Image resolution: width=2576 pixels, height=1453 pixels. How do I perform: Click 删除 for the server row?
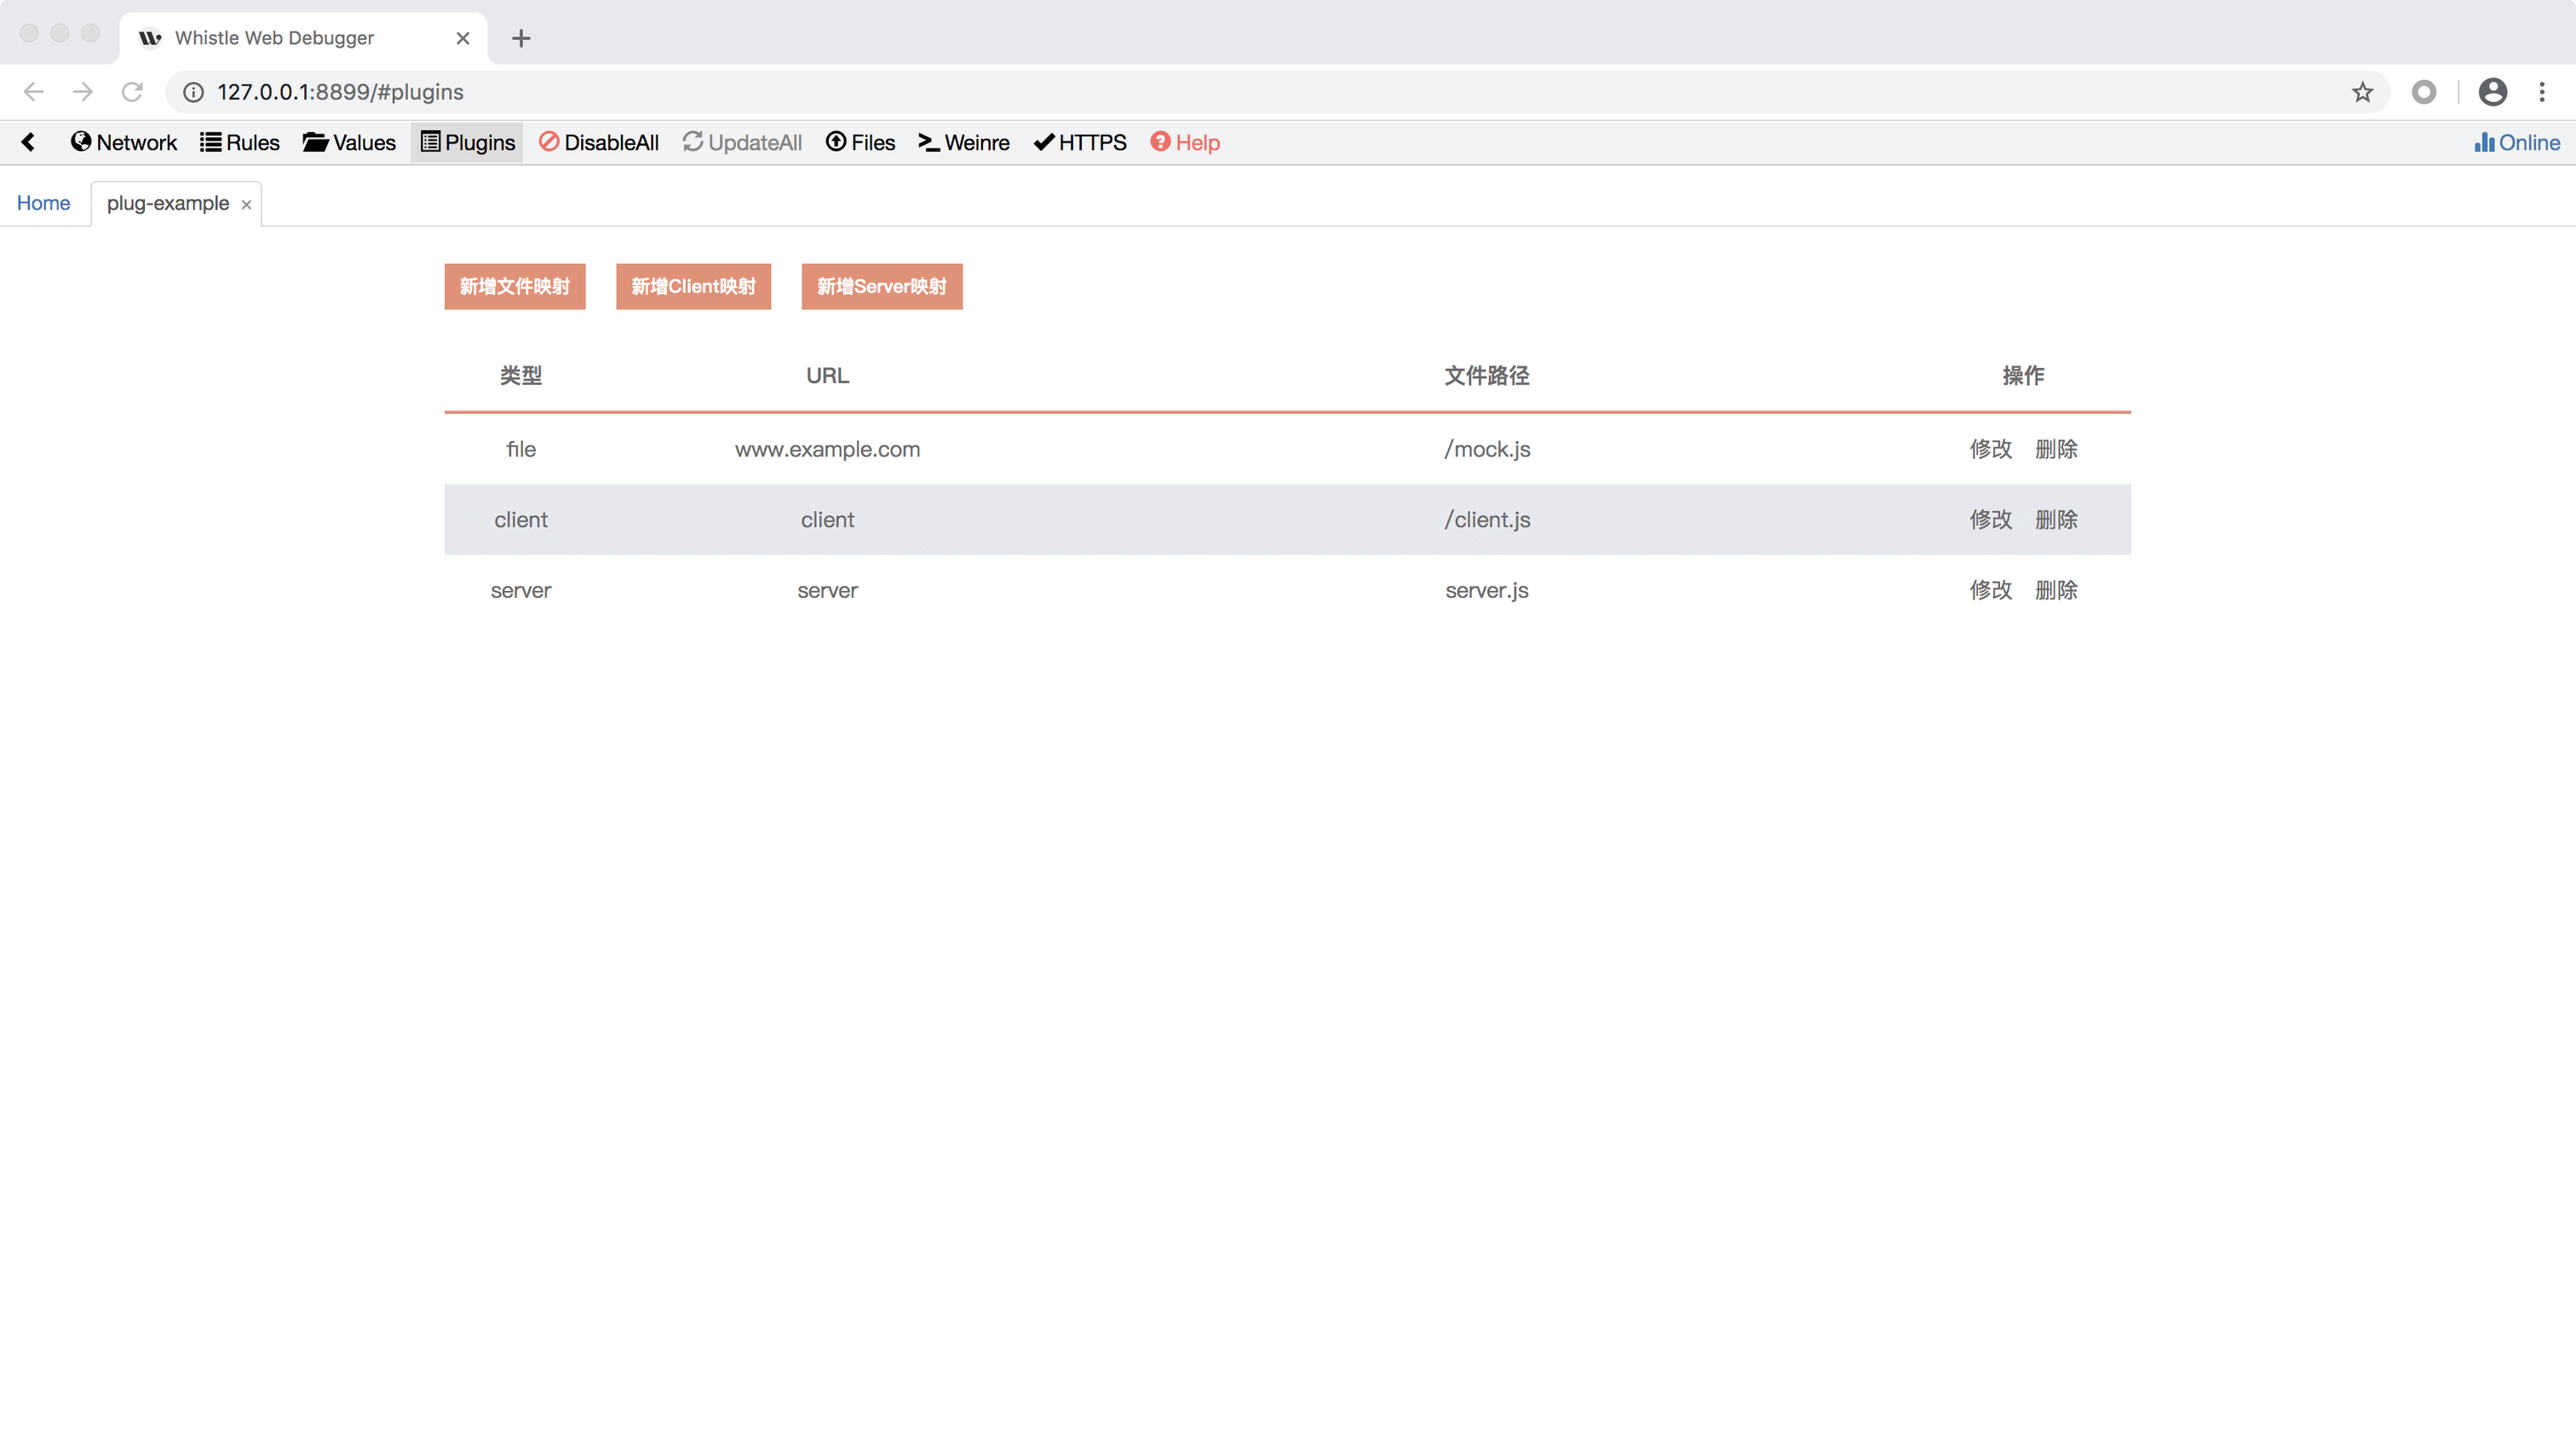[x=2056, y=590]
